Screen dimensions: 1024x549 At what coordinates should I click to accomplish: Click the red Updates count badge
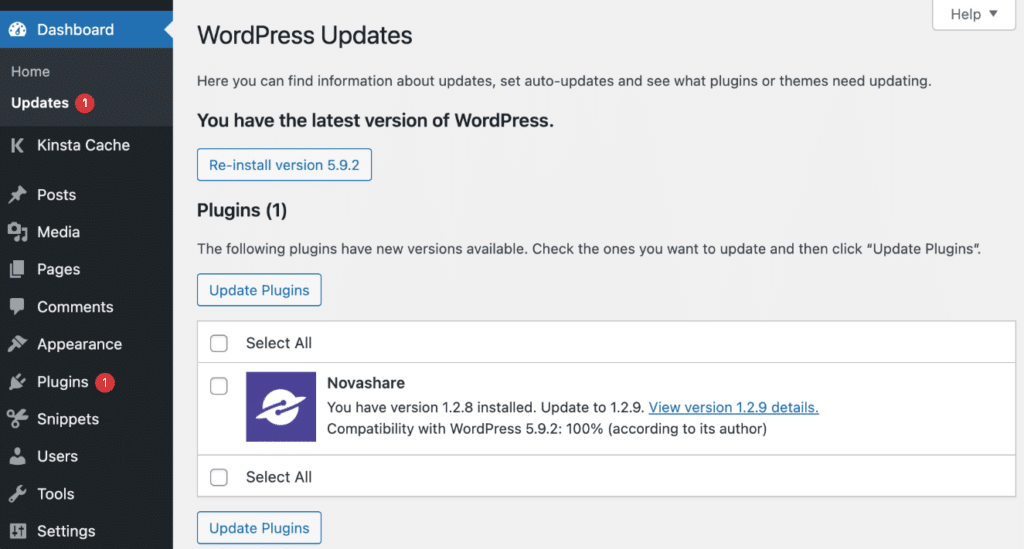(x=84, y=102)
